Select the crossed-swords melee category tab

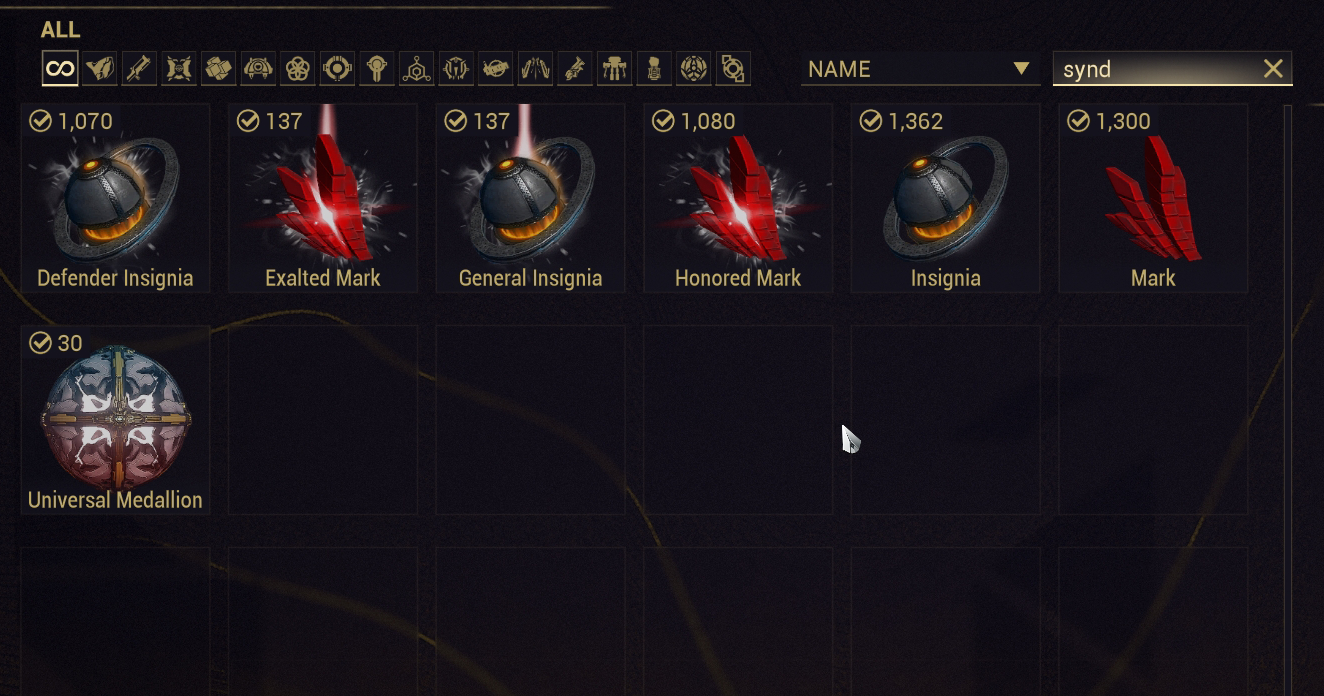[x=179, y=69]
